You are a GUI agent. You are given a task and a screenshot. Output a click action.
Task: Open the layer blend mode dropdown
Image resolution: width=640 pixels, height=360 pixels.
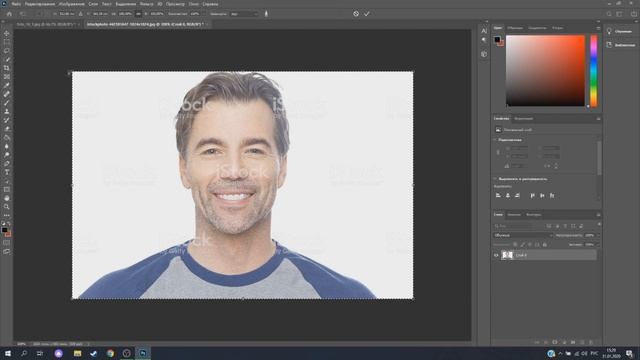coord(523,236)
